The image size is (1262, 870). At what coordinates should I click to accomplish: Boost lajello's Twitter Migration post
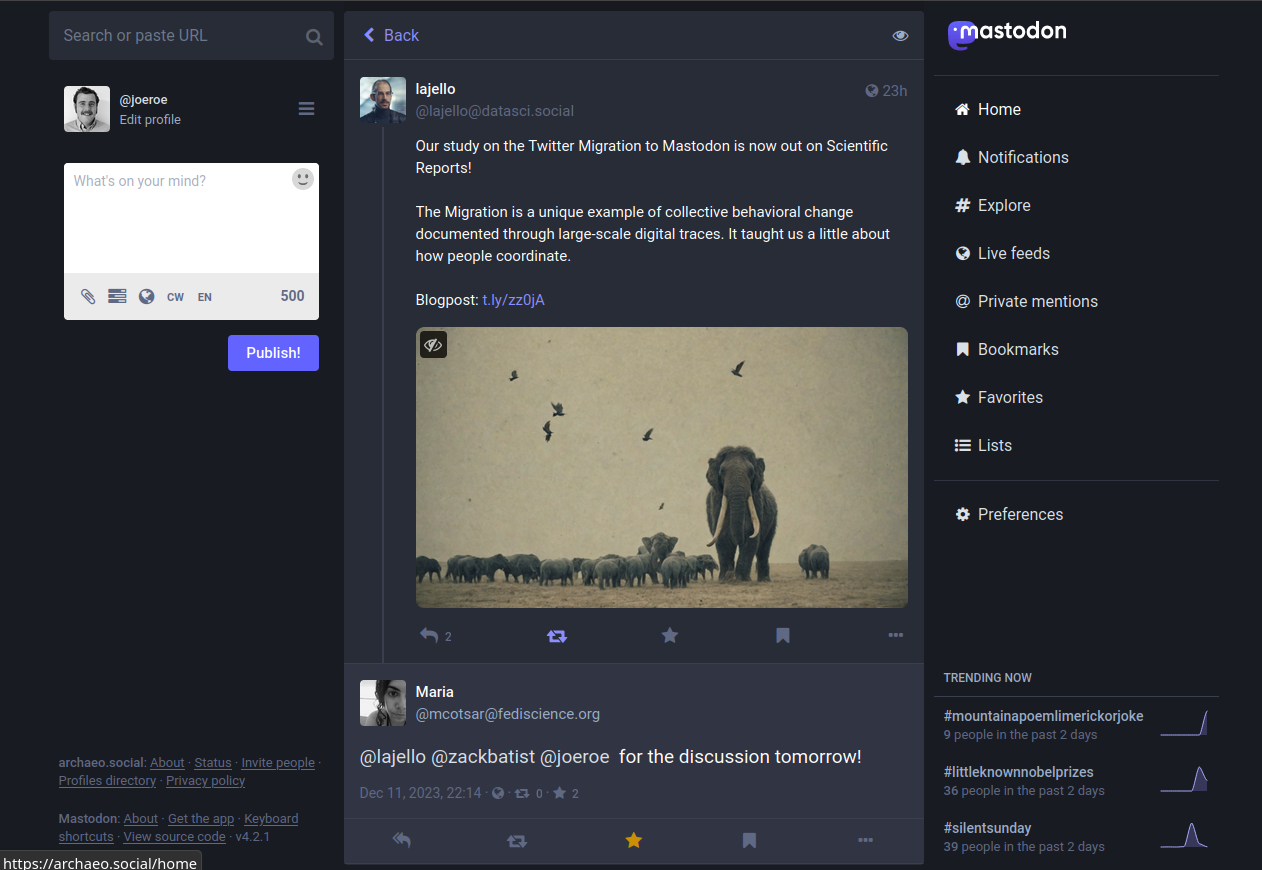557,635
